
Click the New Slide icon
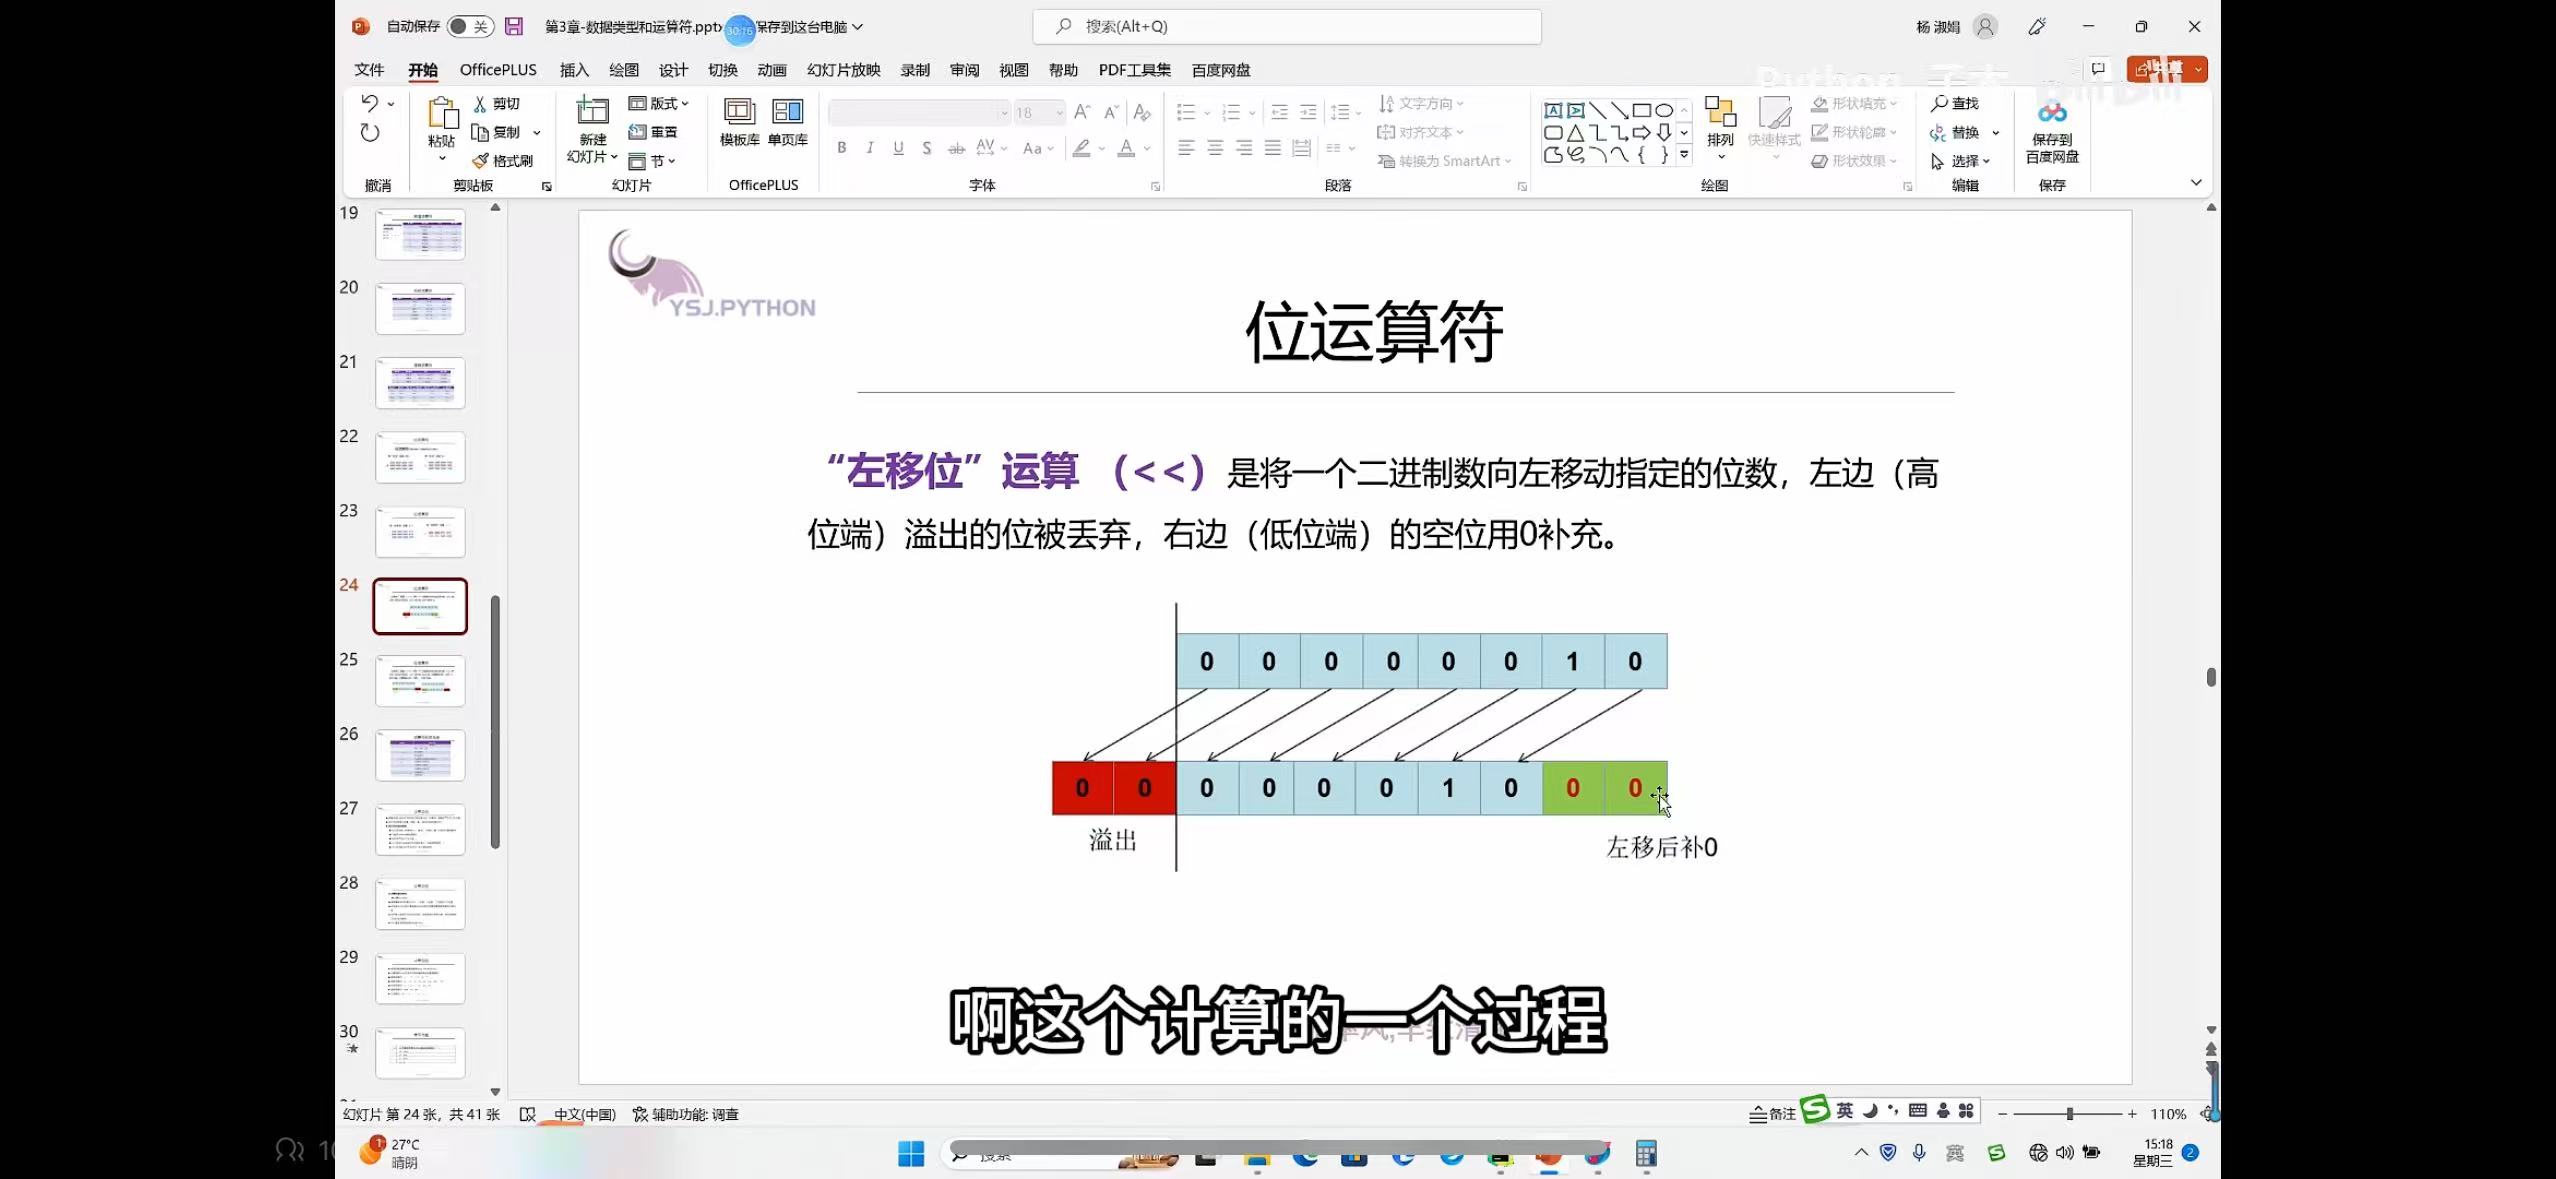[x=592, y=112]
